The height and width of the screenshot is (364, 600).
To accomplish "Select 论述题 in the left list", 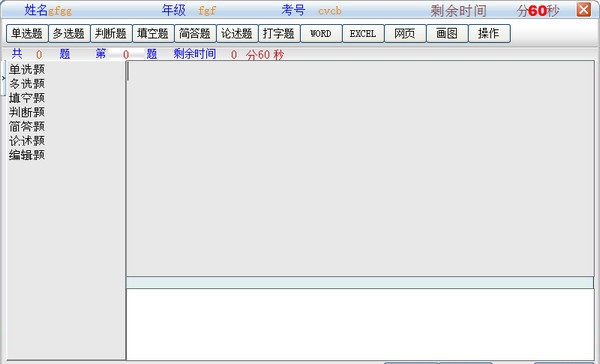I will click(27, 141).
